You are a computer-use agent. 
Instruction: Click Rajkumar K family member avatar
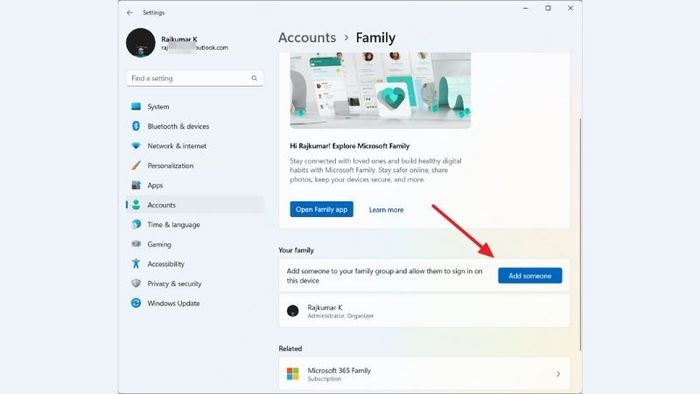tap(293, 311)
